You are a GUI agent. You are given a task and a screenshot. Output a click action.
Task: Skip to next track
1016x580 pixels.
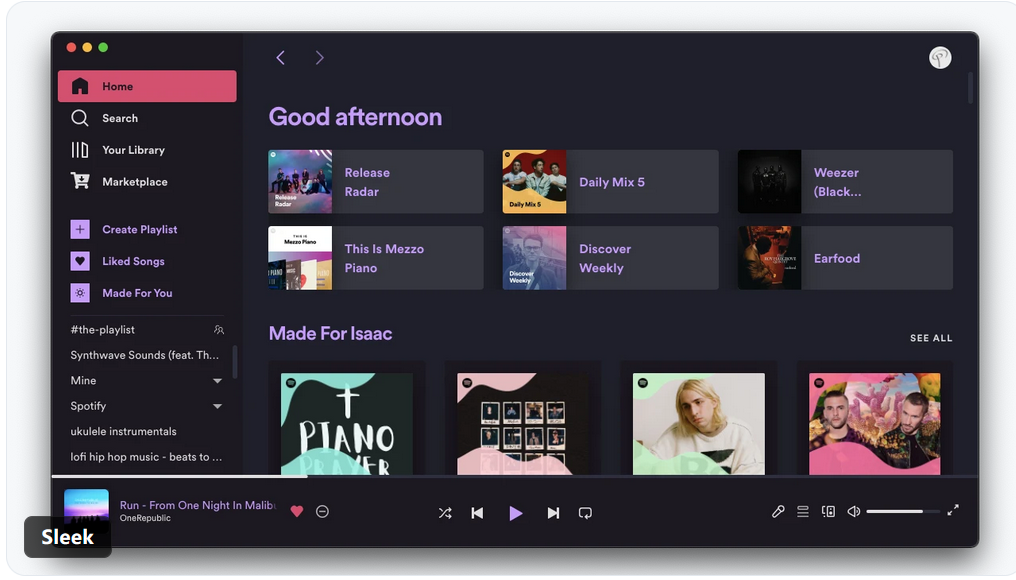coord(553,513)
